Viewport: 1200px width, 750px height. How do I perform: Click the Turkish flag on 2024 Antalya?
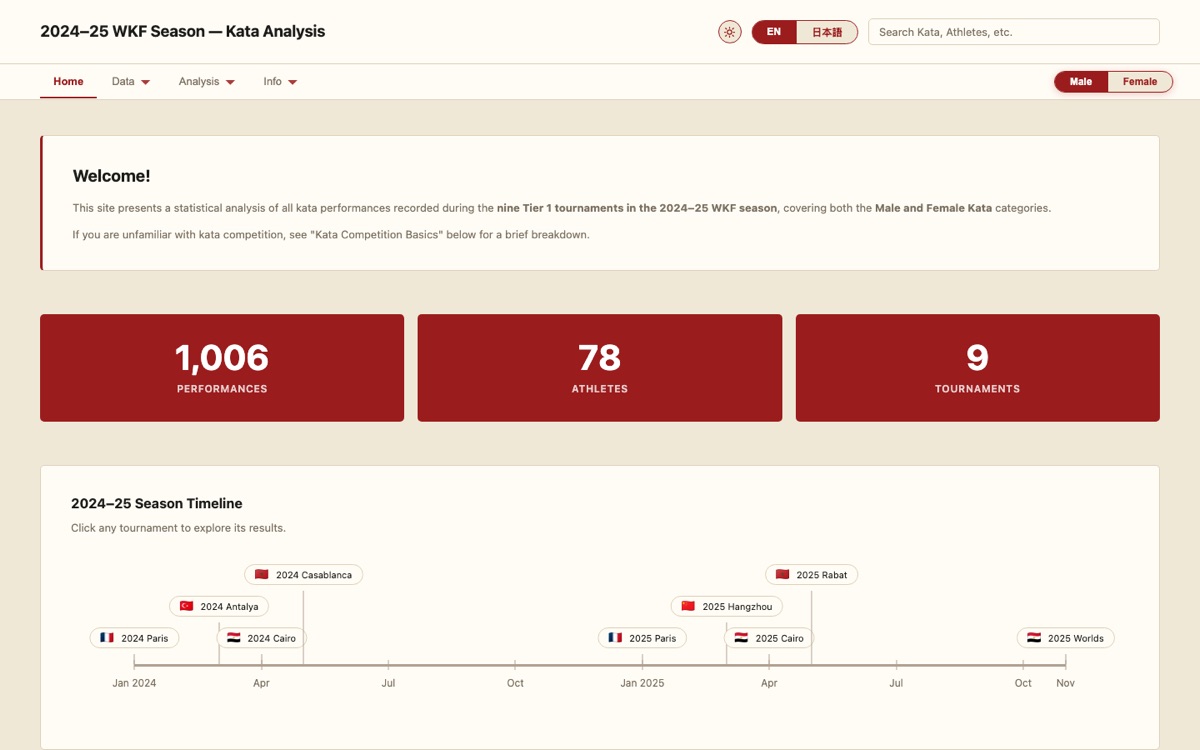(186, 606)
